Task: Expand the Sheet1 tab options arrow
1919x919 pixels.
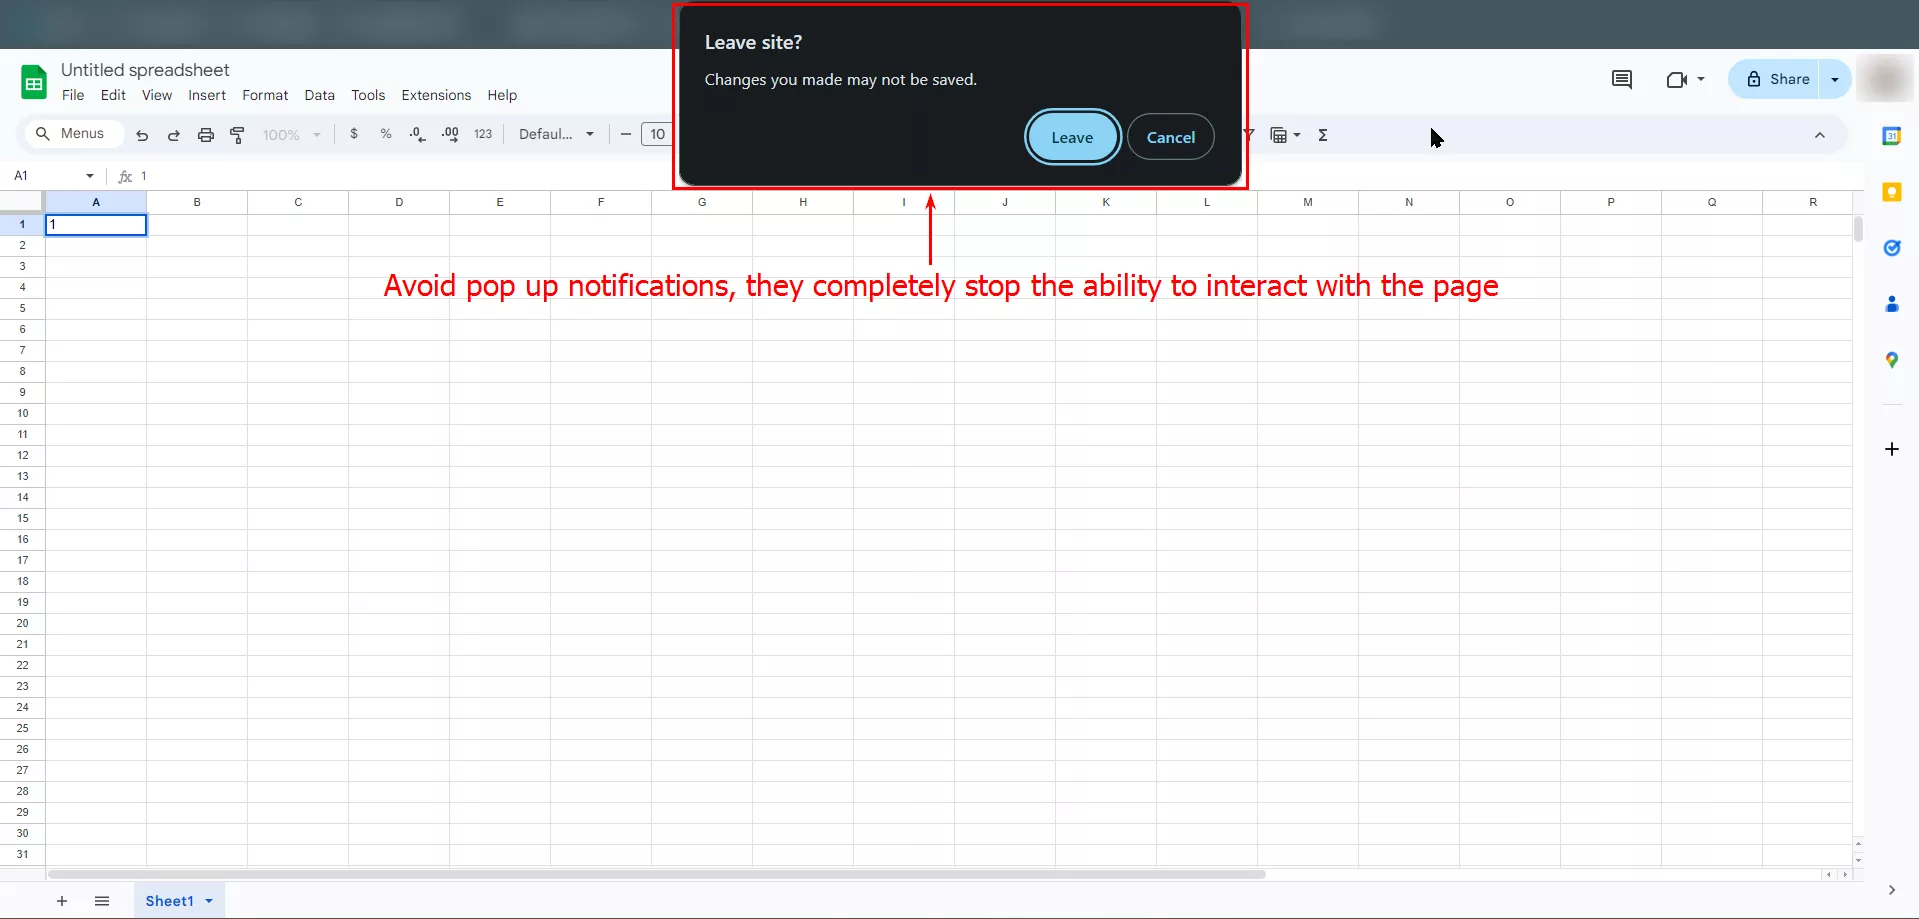Action: pos(209,901)
